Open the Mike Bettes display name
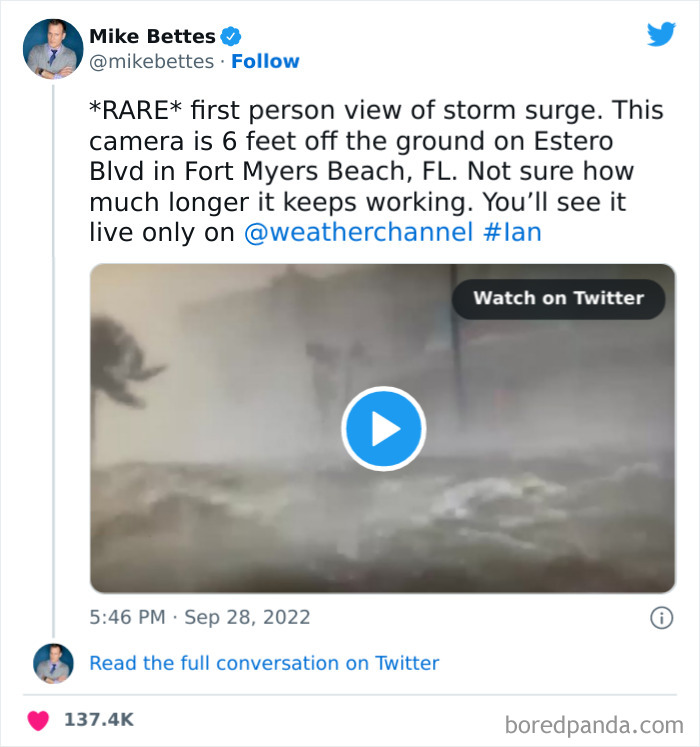Image resolution: width=700 pixels, height=747 pixels. click(152, 37)
